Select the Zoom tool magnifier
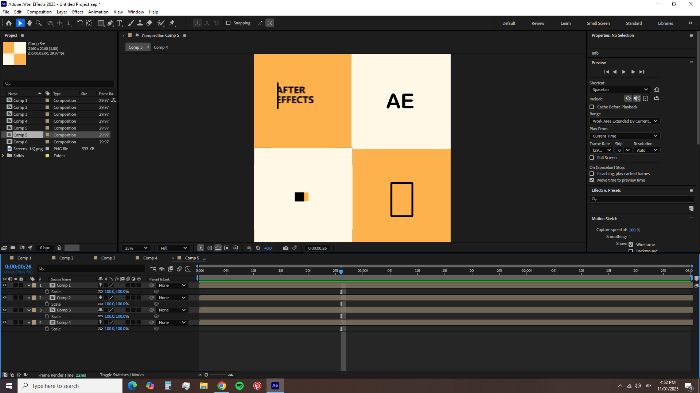This screenshot has height=393, width=700. click(39, 23)
